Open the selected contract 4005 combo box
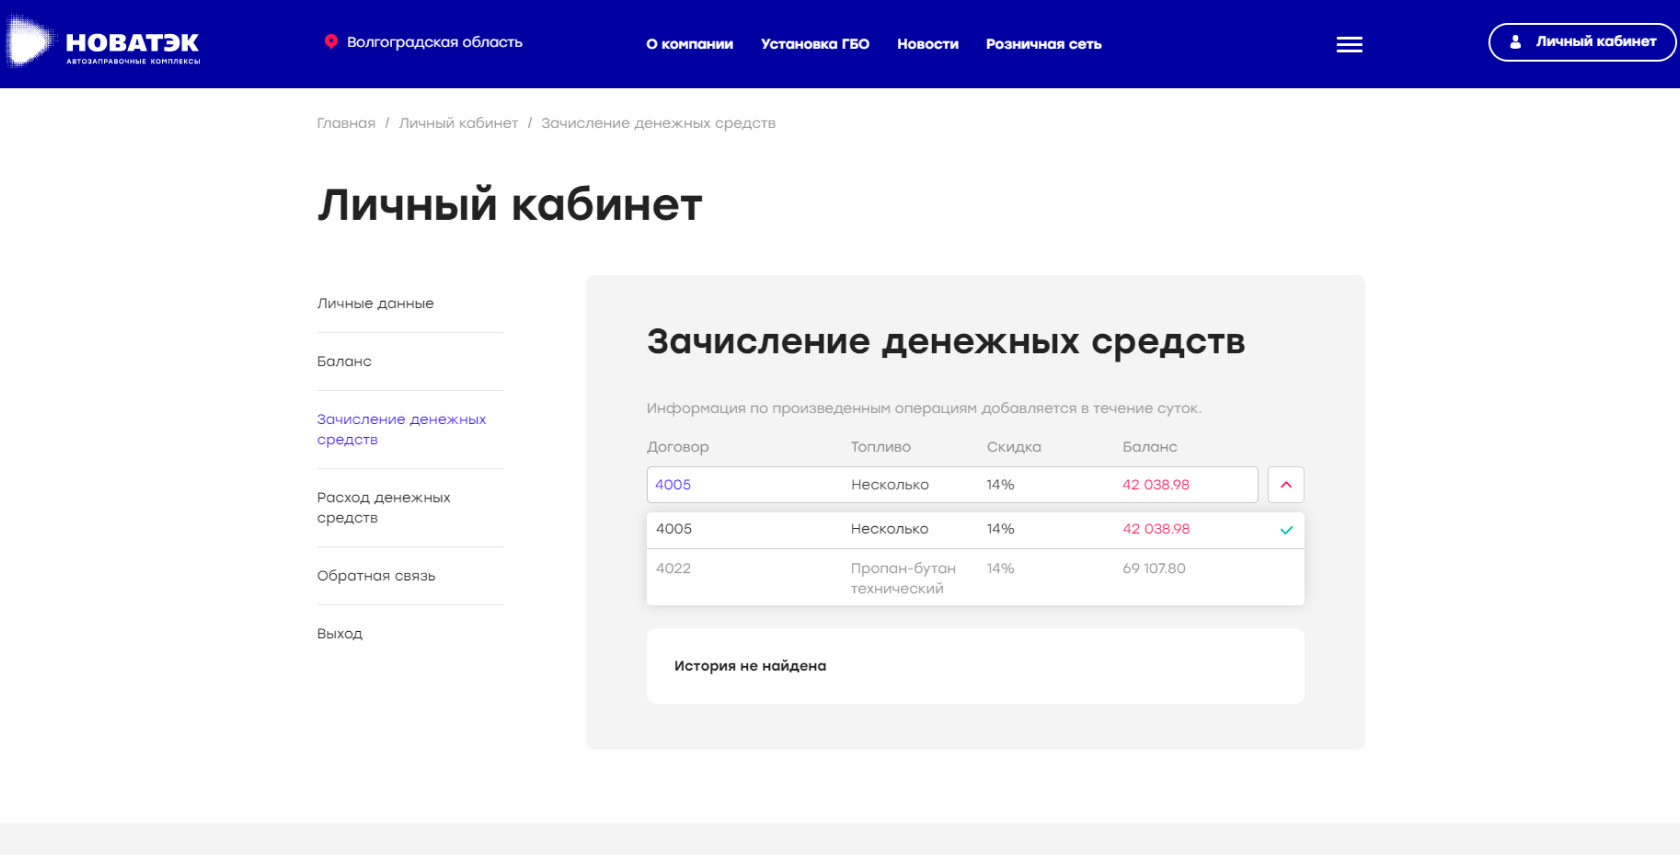 click(951, 485)
